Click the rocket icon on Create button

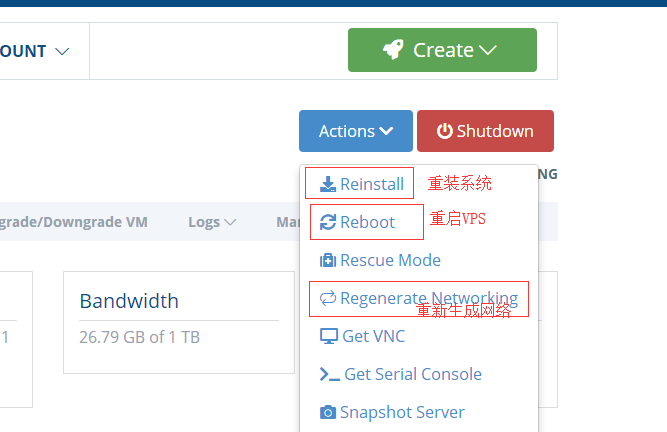[392, 50]
